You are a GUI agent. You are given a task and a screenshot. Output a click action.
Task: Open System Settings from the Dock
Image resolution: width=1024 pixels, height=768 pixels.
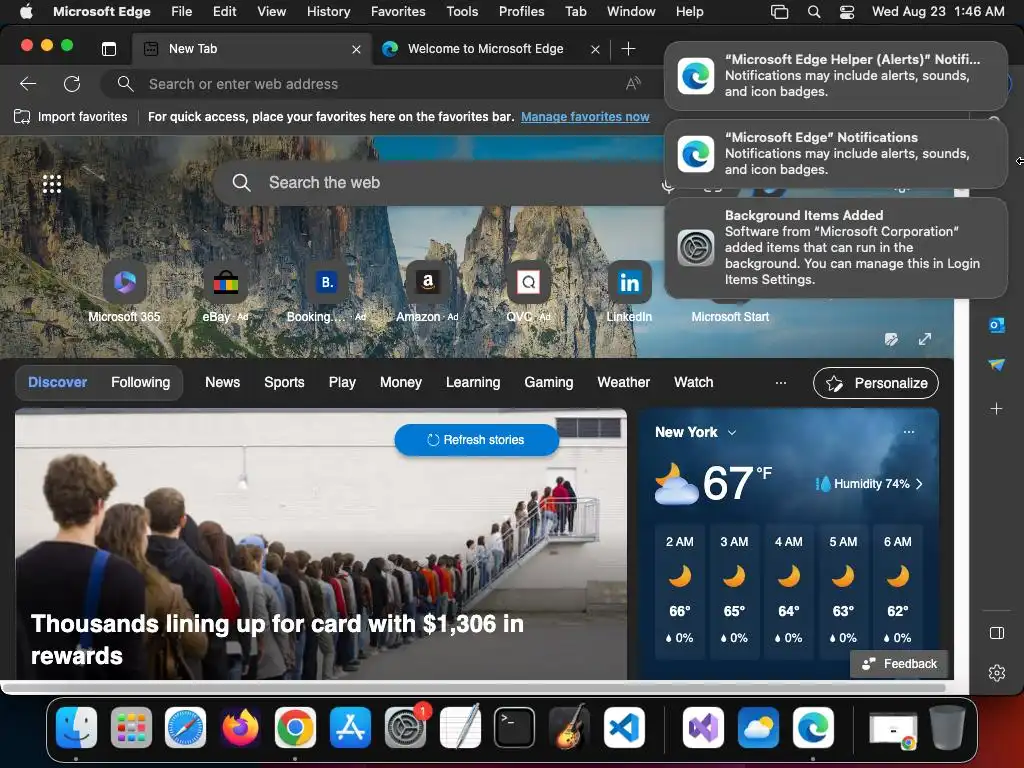click(x=405, y=727)
